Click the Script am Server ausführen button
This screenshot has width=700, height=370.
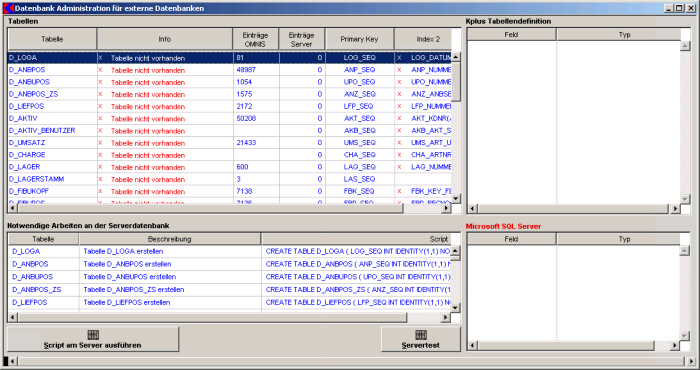coord(93,339)
